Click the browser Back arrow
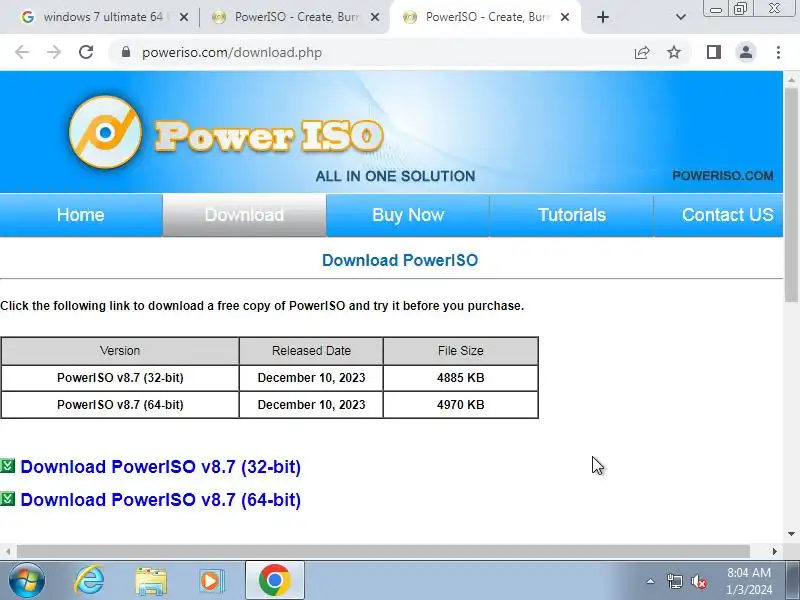 click(22, 52)
